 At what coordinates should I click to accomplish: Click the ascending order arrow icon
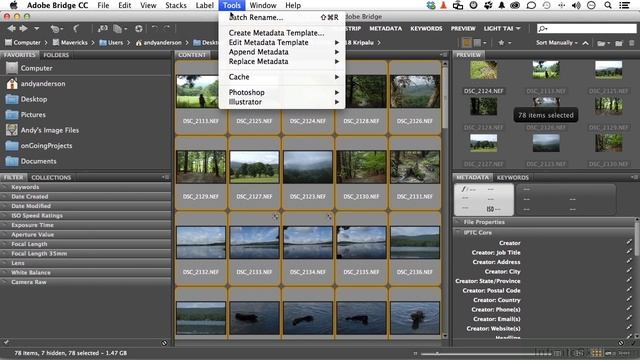[585, 43]
